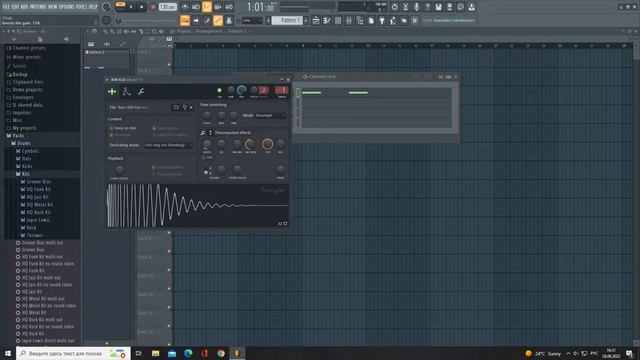Toggle loop recording icon
The width and height of the screenshot is (640, 360).
(229, 7)
